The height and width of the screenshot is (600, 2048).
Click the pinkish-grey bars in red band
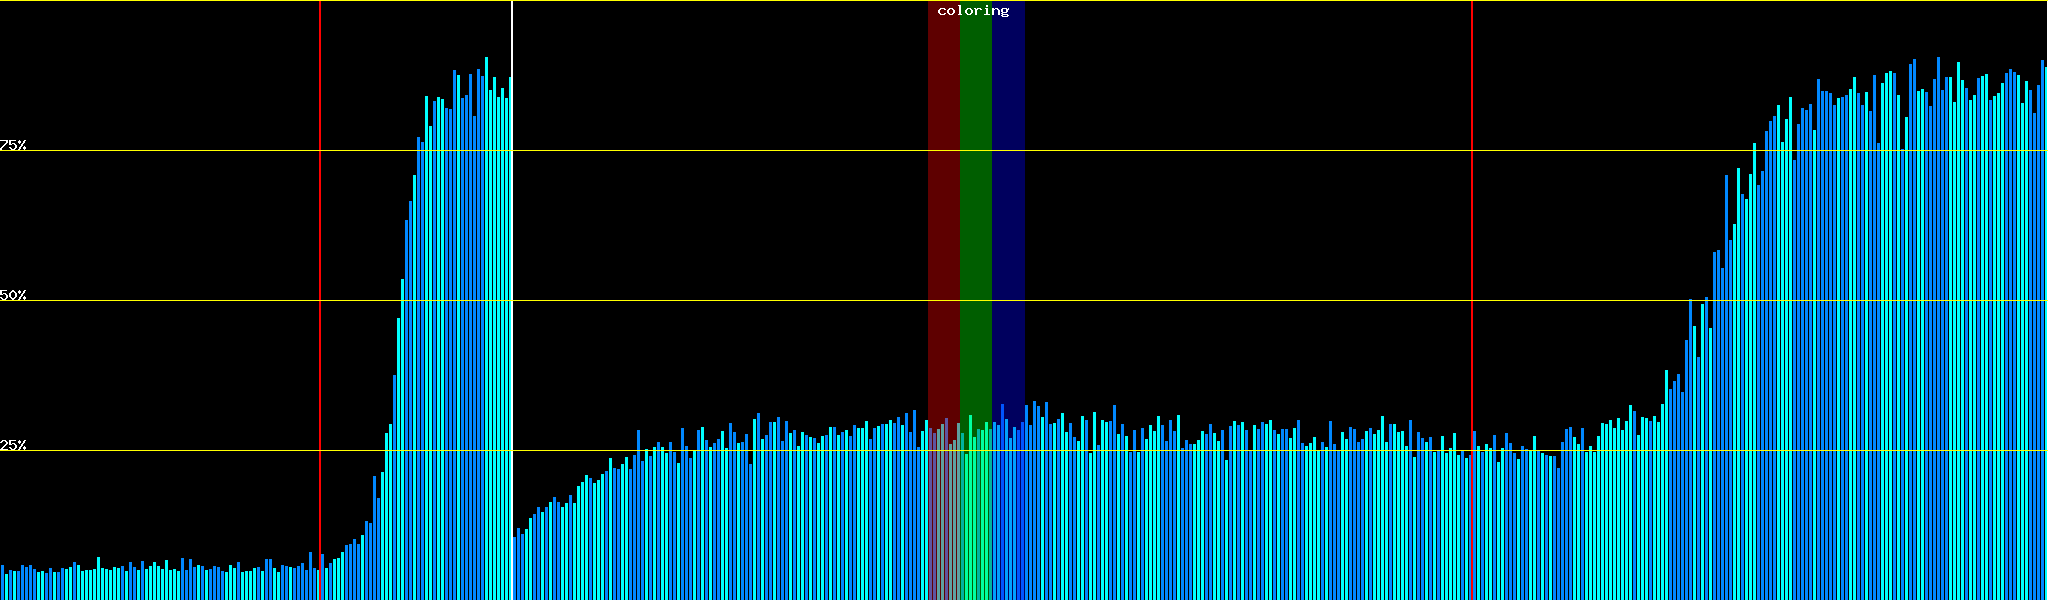pos(943,520)
